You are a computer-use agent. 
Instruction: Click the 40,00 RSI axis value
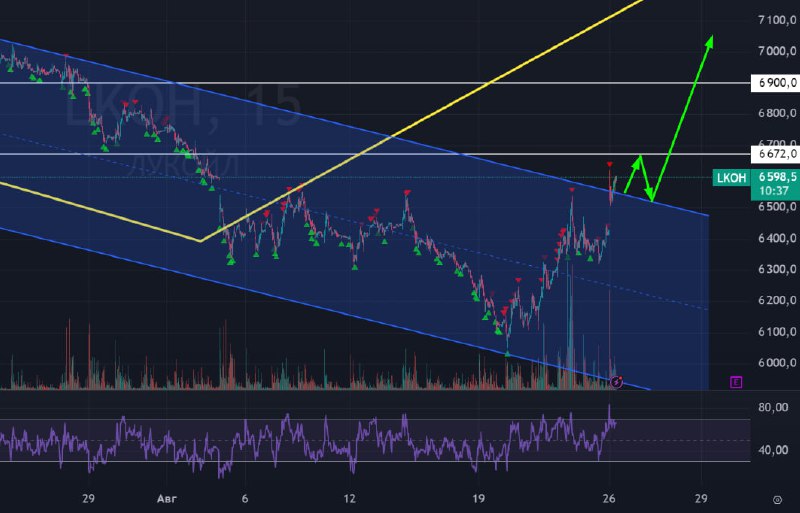773,450
